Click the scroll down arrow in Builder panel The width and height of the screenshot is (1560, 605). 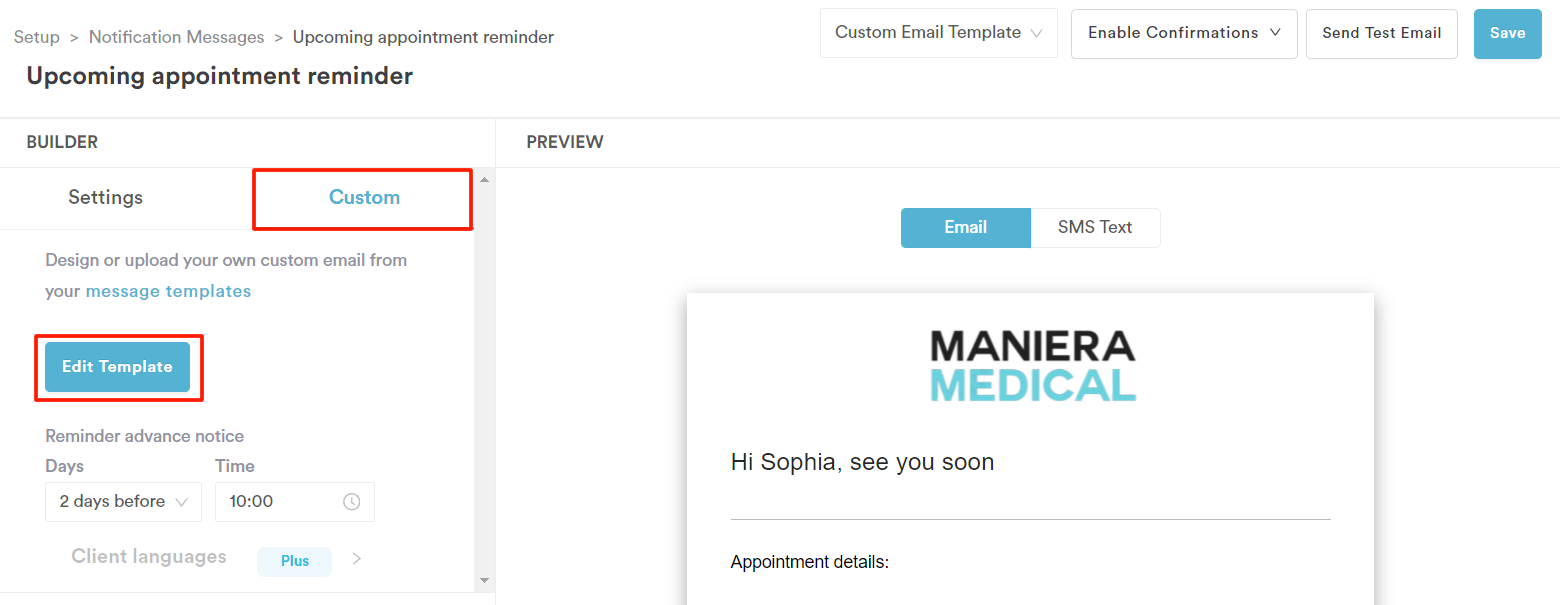[485, 580]
